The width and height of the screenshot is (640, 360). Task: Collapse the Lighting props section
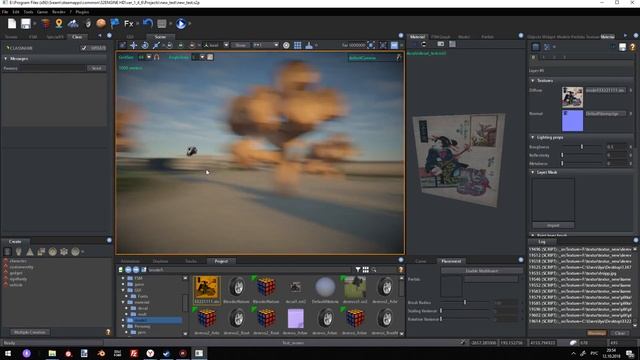(x=533, y=138)
